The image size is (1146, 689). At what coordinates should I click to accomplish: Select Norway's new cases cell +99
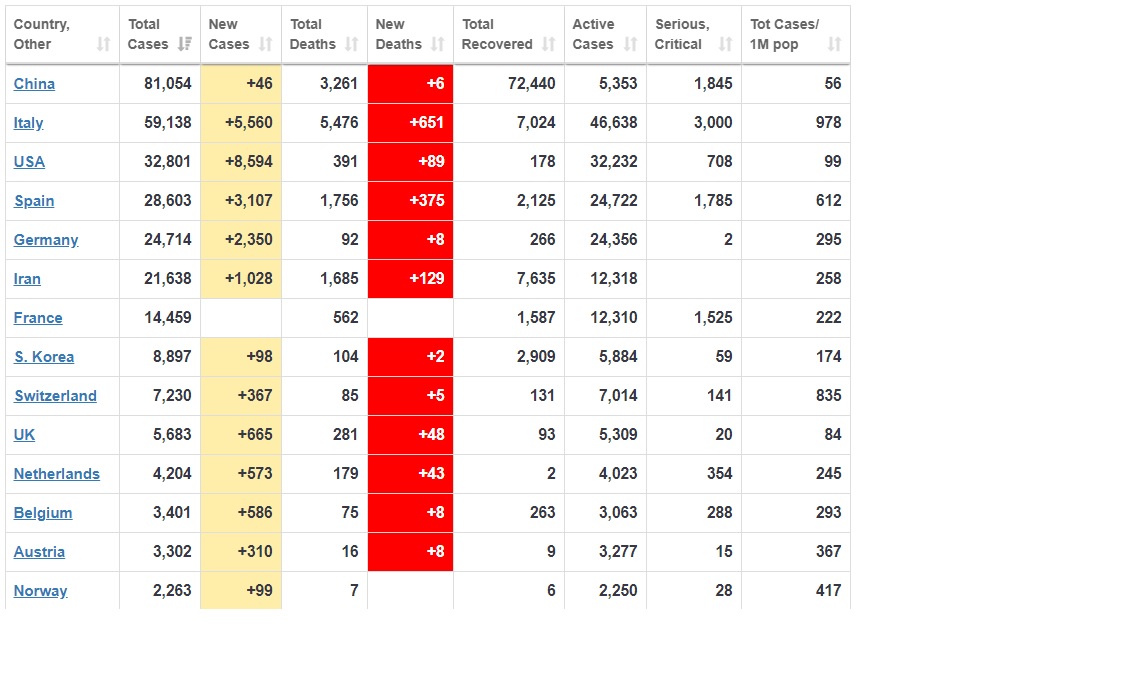[241, 590]
